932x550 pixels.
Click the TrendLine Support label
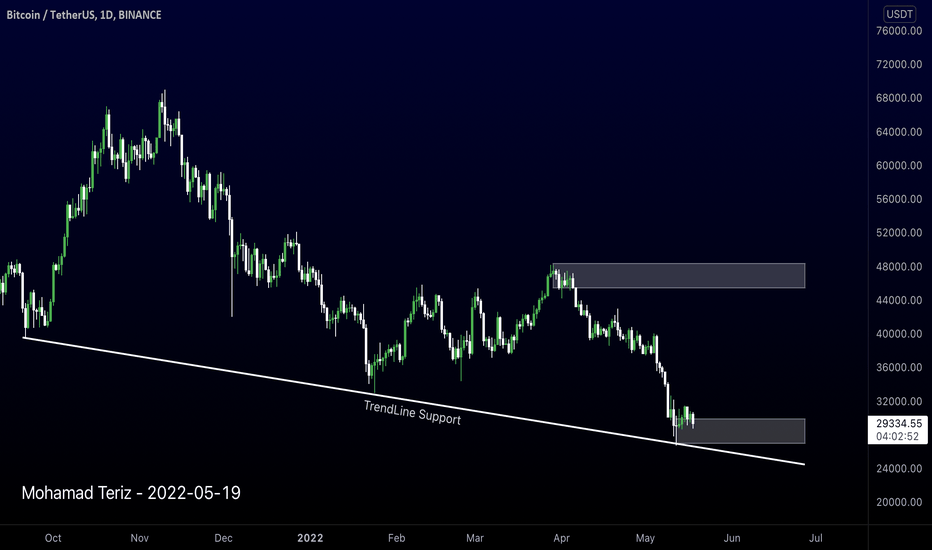[412, 413]
